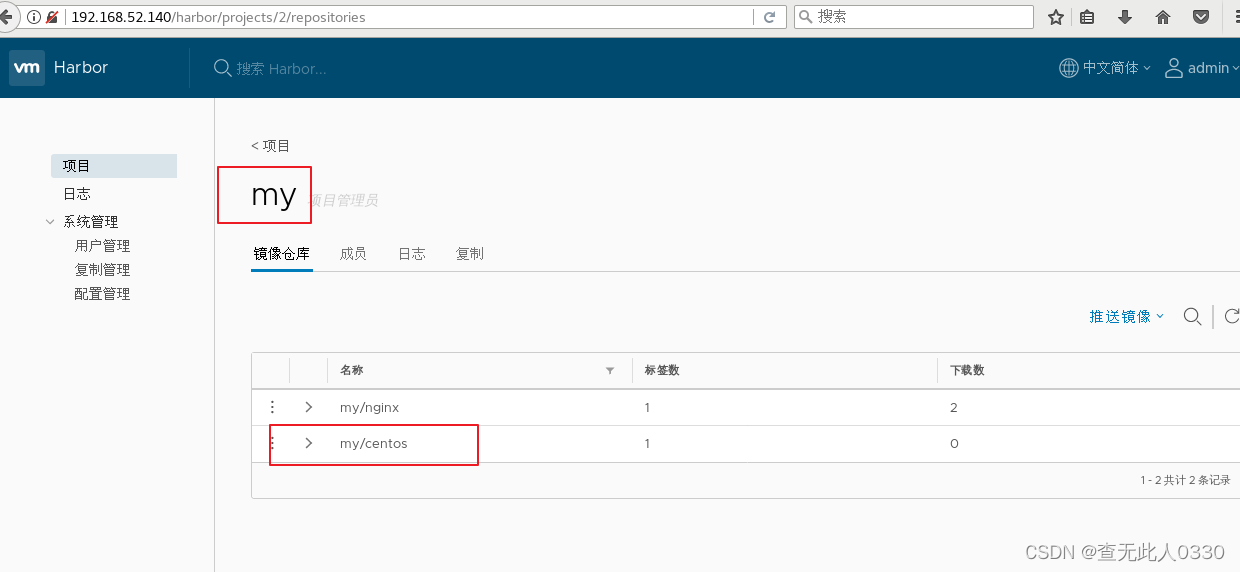Click the my project title
Viewport: 1240px width, 572px height.
[273, 194]
